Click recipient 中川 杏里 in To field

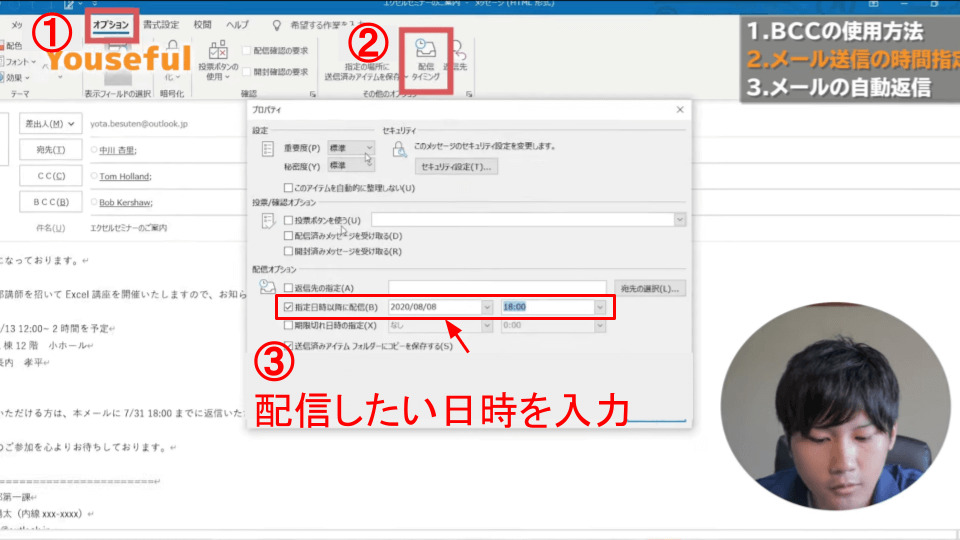(x=118, y=150)
